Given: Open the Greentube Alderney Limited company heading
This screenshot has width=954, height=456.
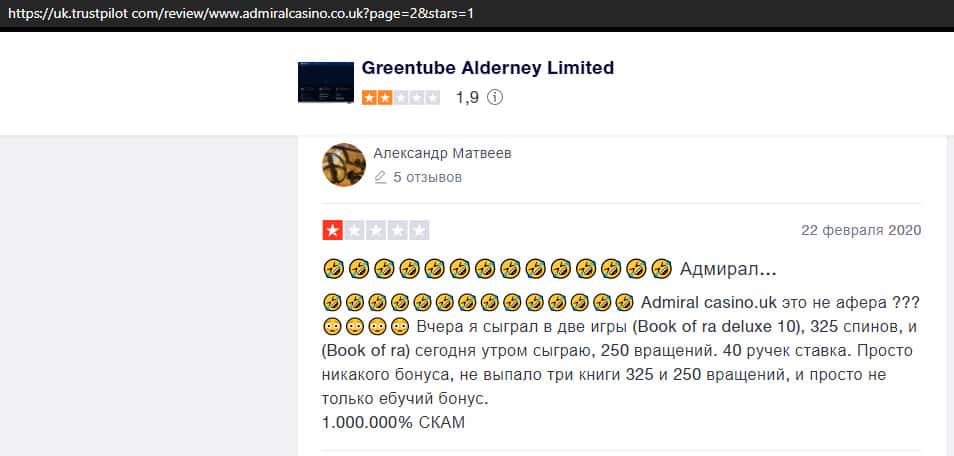Looking at the screenshot, I should (x=488, y=68).
